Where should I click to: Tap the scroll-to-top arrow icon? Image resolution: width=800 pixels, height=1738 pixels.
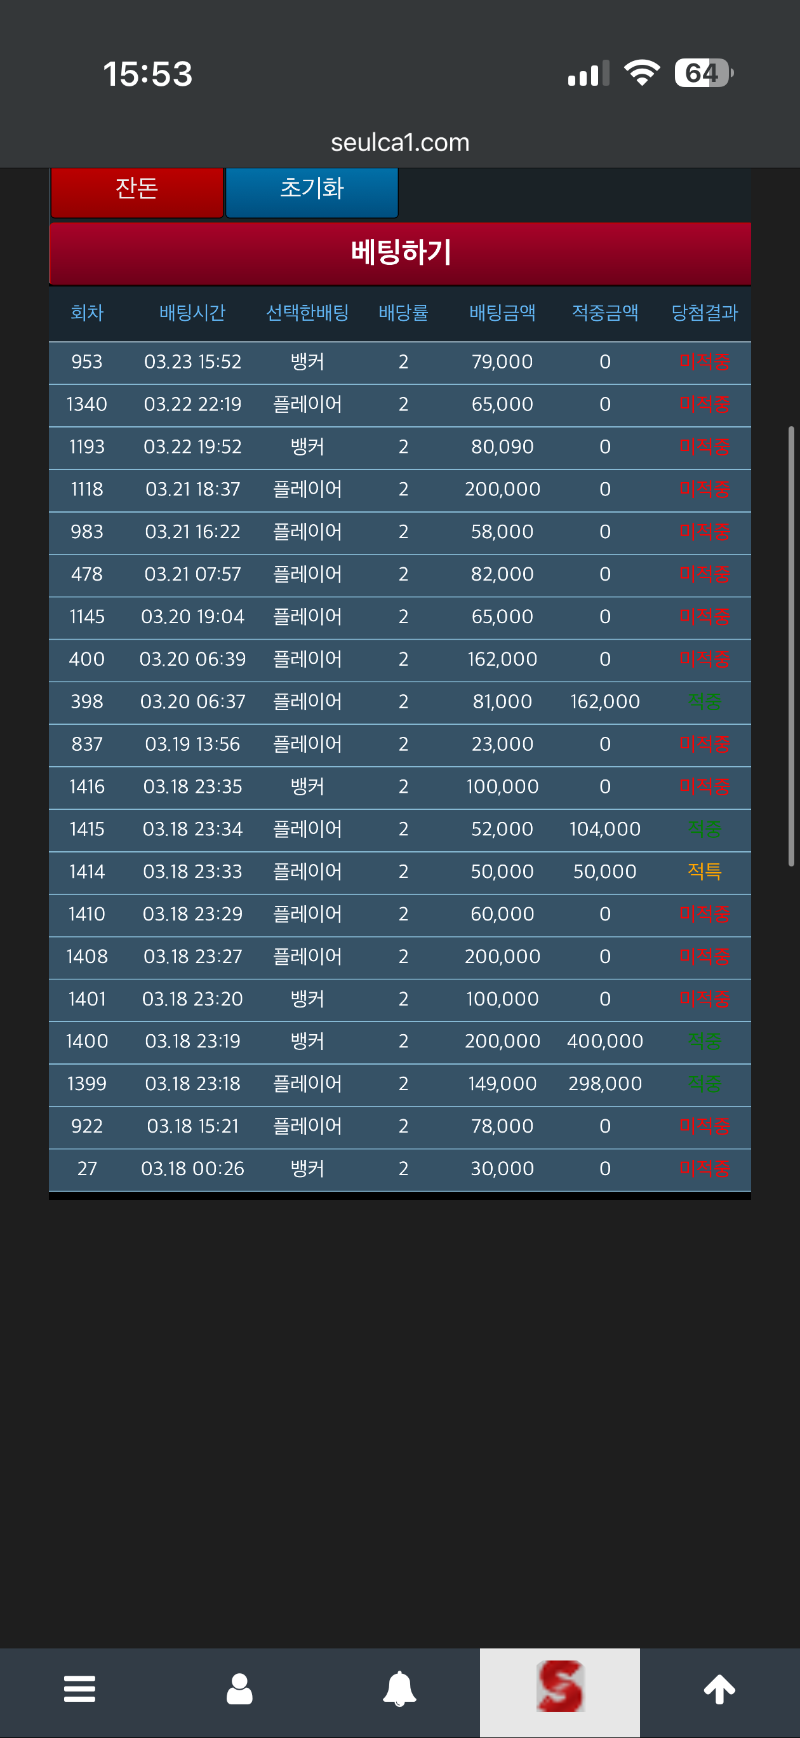[x=720, y=1689]
